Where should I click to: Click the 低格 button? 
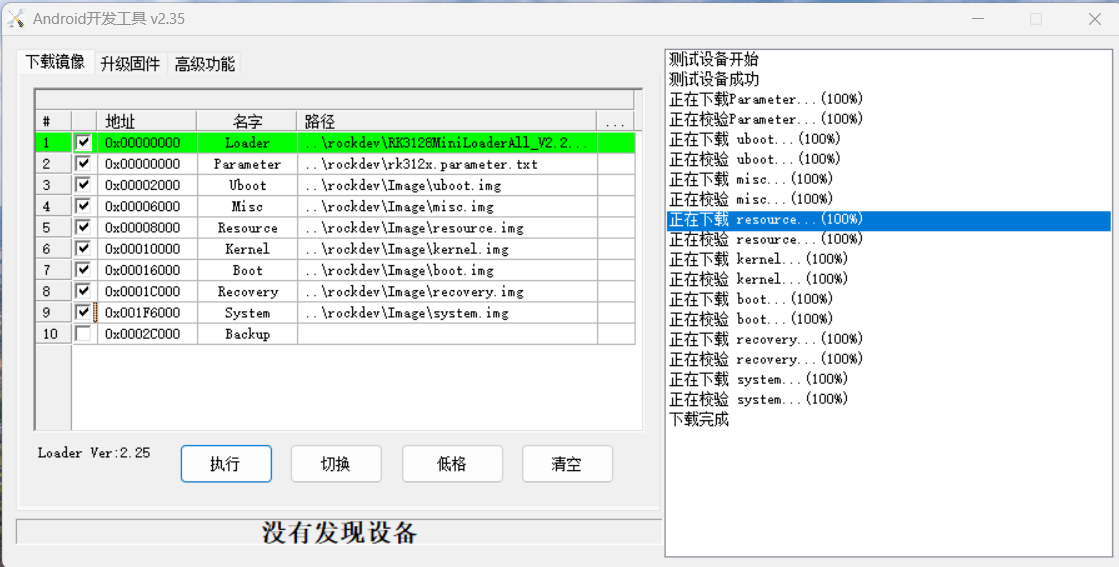[452, 464]
